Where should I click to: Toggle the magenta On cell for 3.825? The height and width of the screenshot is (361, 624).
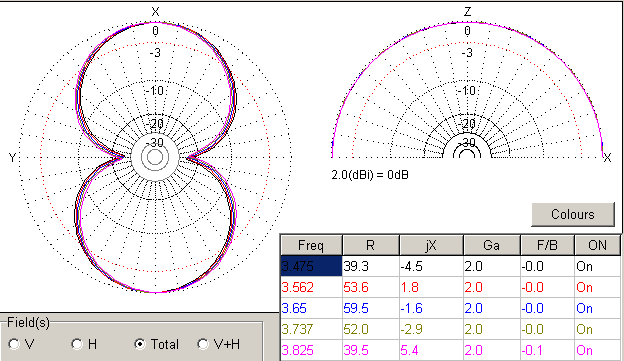pyautogui.click(x=597, y=350)
